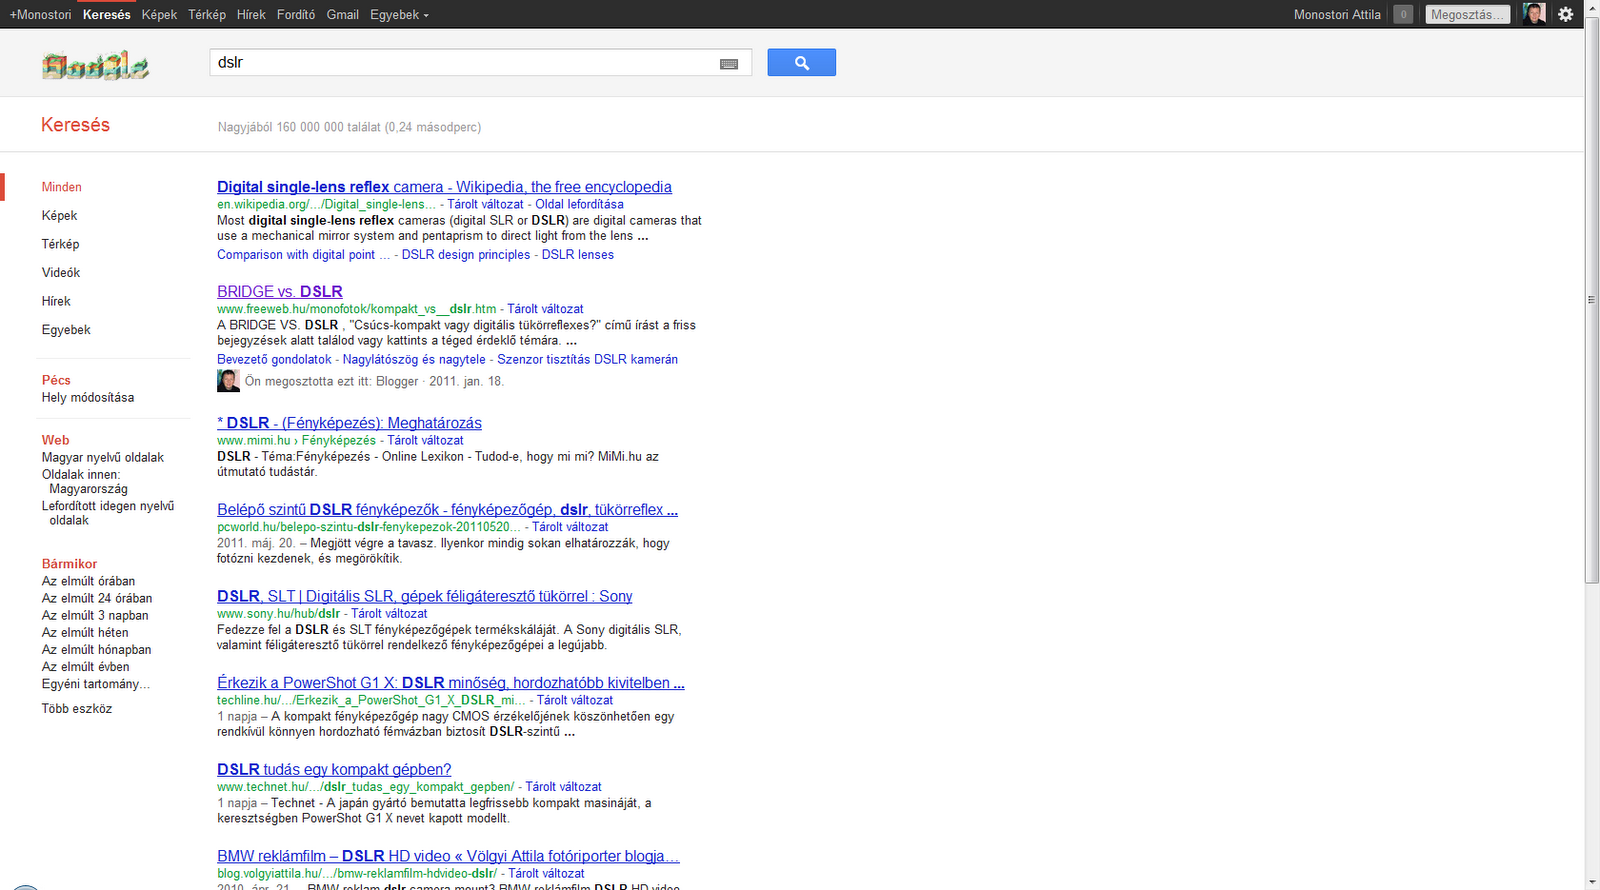Click the page vertical scrollbar thumb
The image size is (1600, 890).
click(x=1592, y=300)
